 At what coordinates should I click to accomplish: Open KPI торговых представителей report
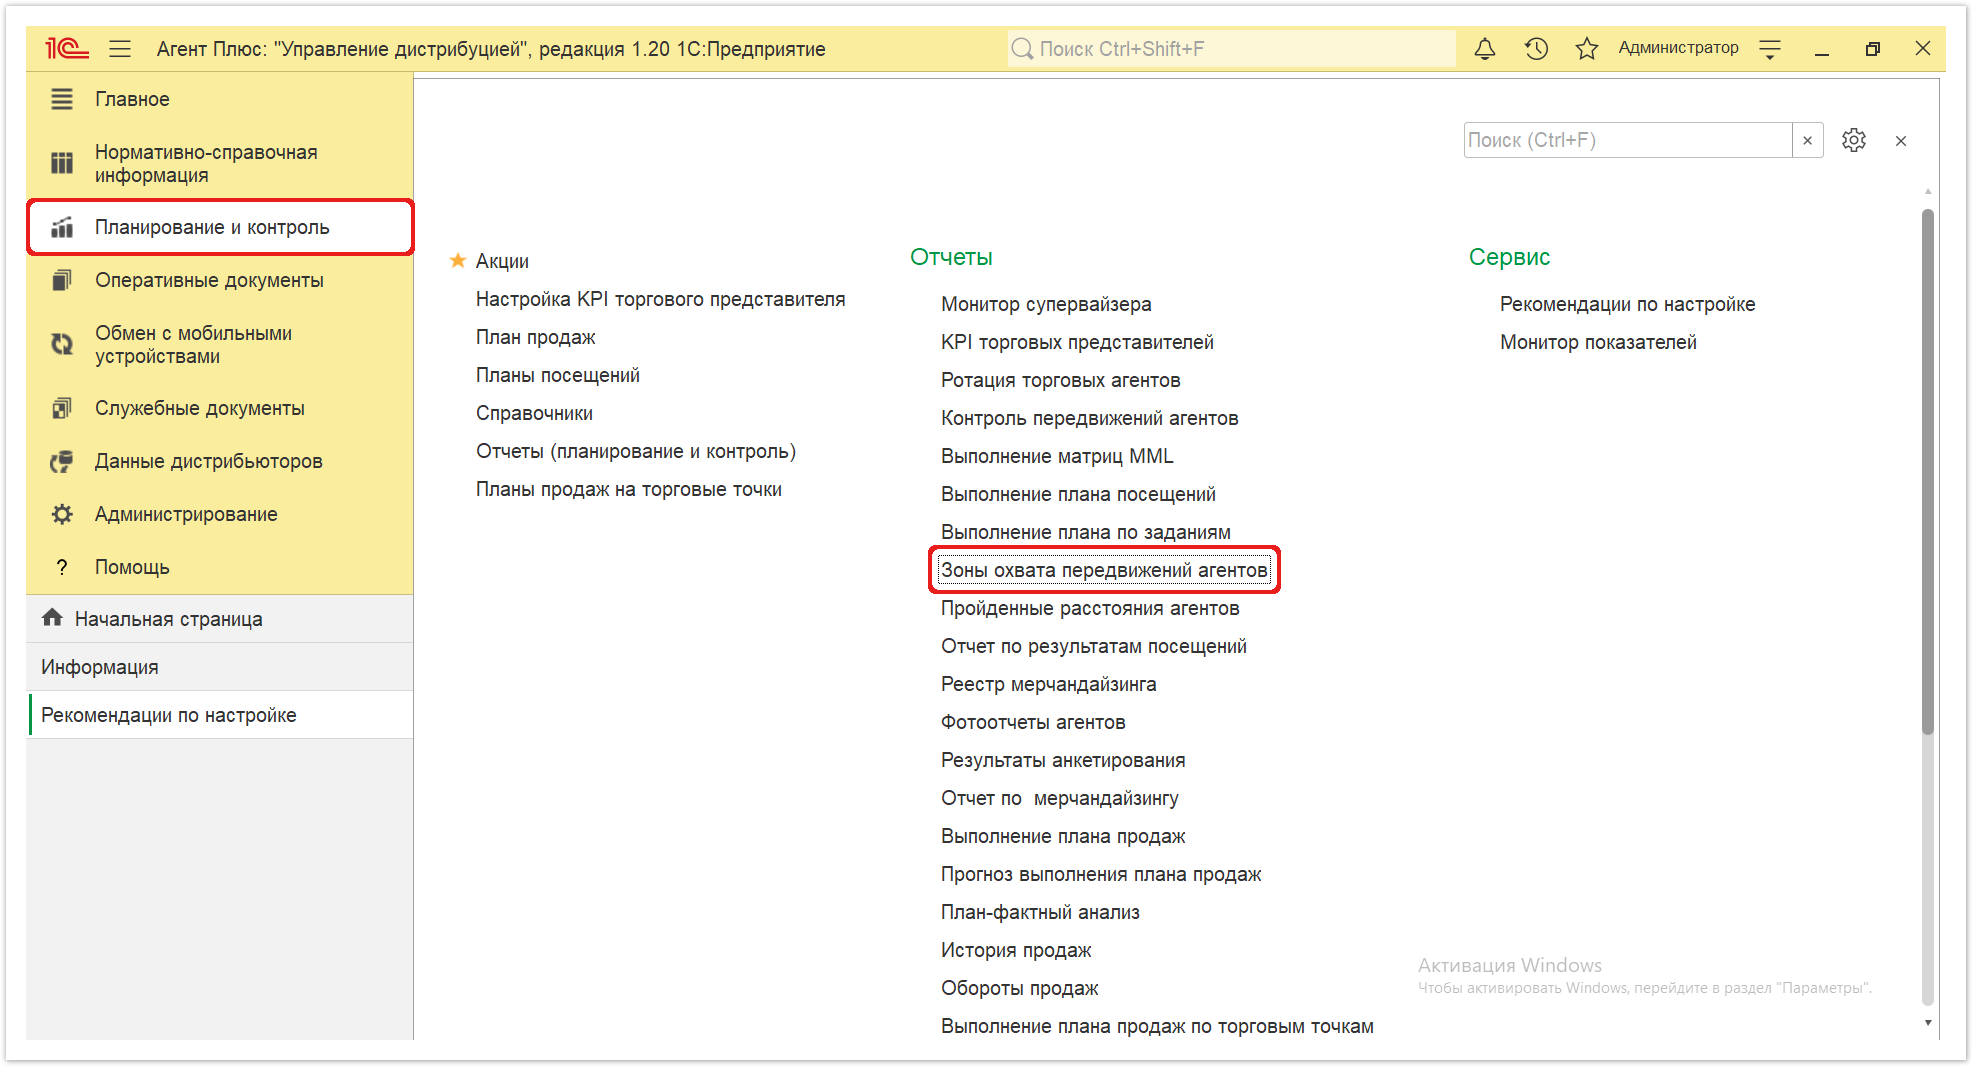pyautogui.click(x=1077, y=342)
